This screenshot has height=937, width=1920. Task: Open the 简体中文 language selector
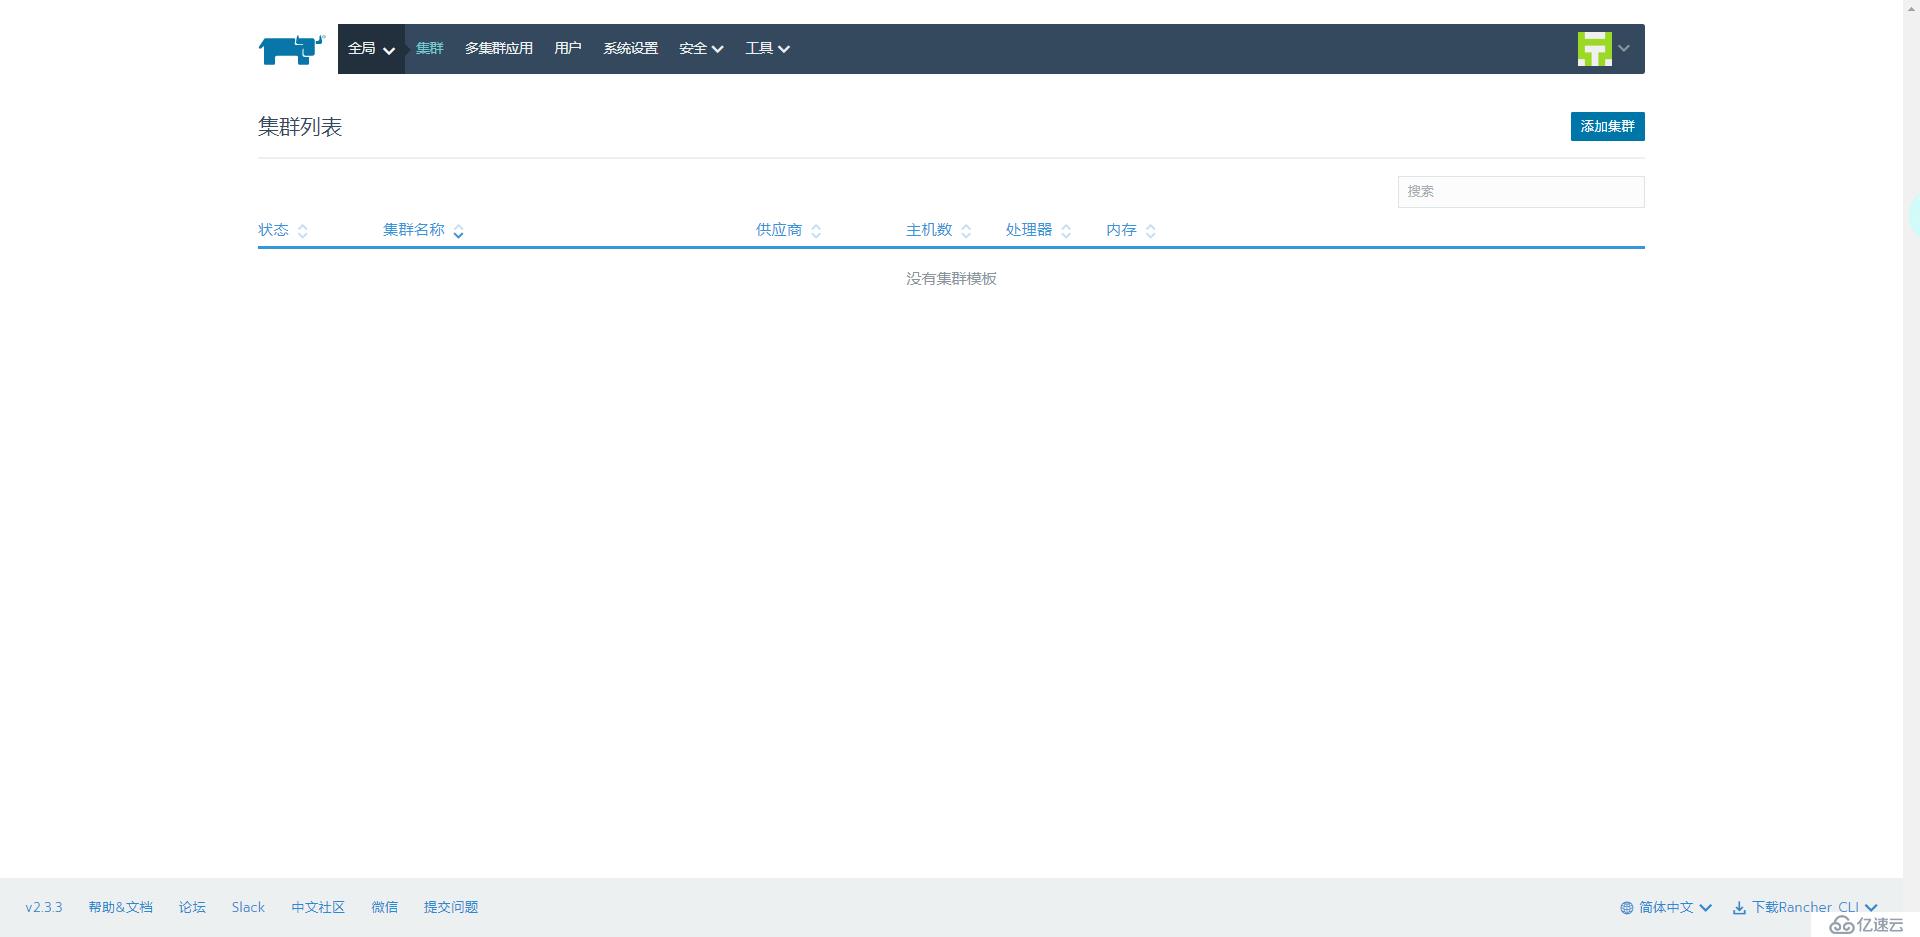[1666, 908]
